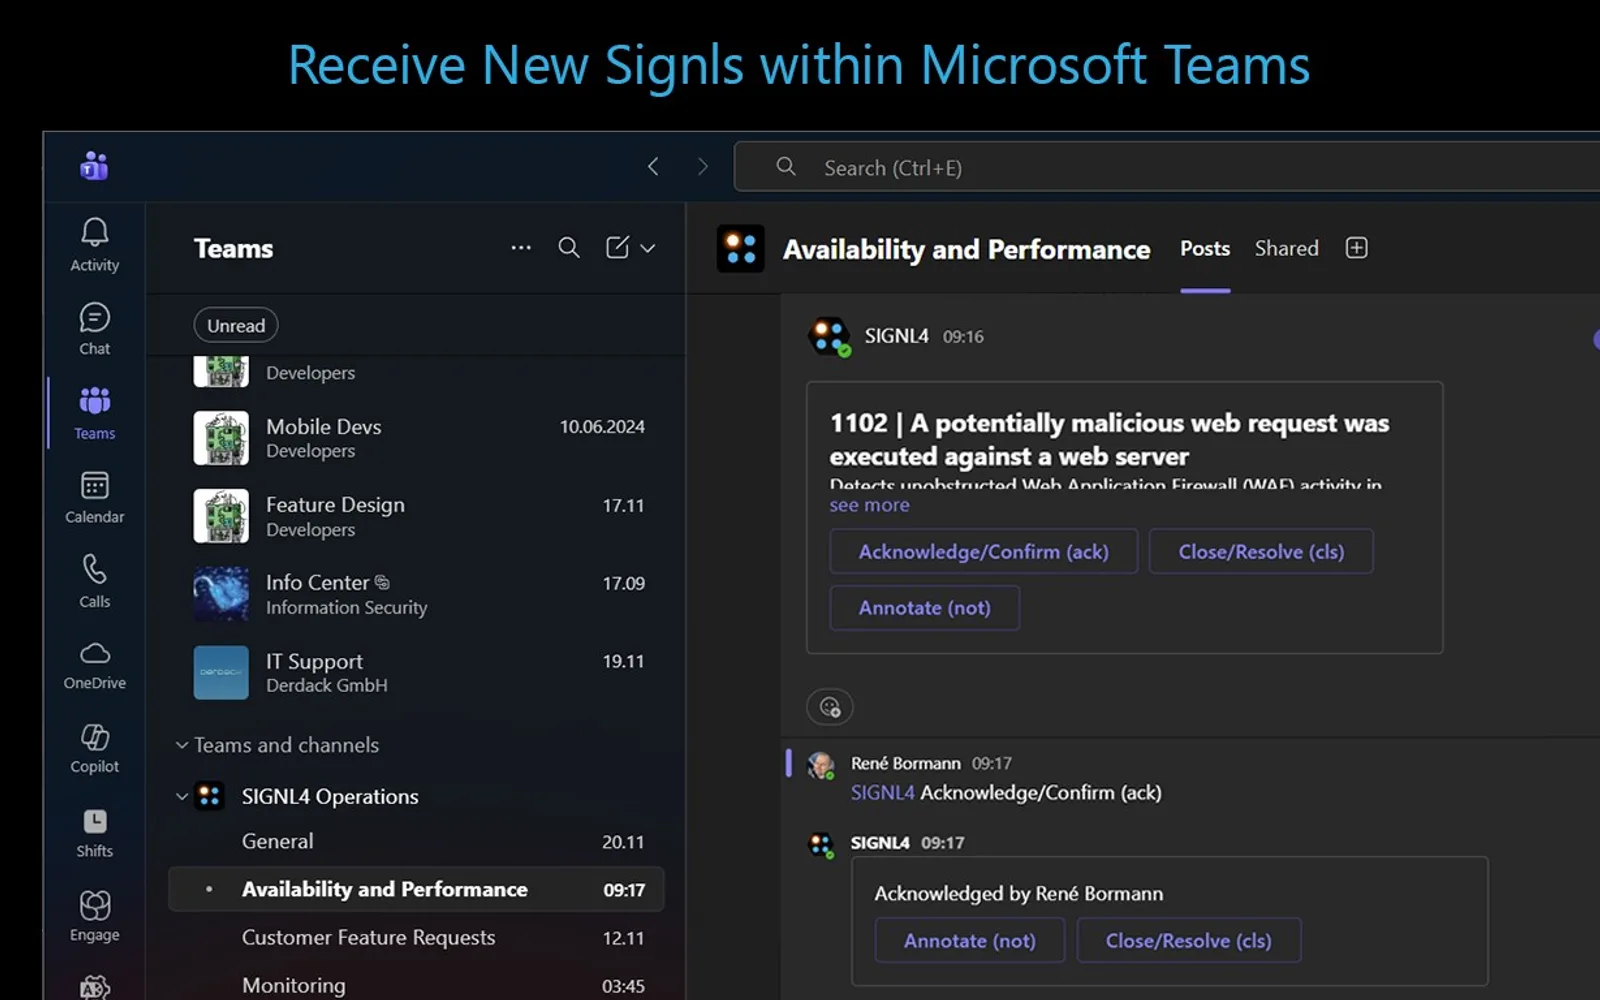This screenshot has width=1600, height=1000.
Task: Open the Engage app
Action: [94, 918]
